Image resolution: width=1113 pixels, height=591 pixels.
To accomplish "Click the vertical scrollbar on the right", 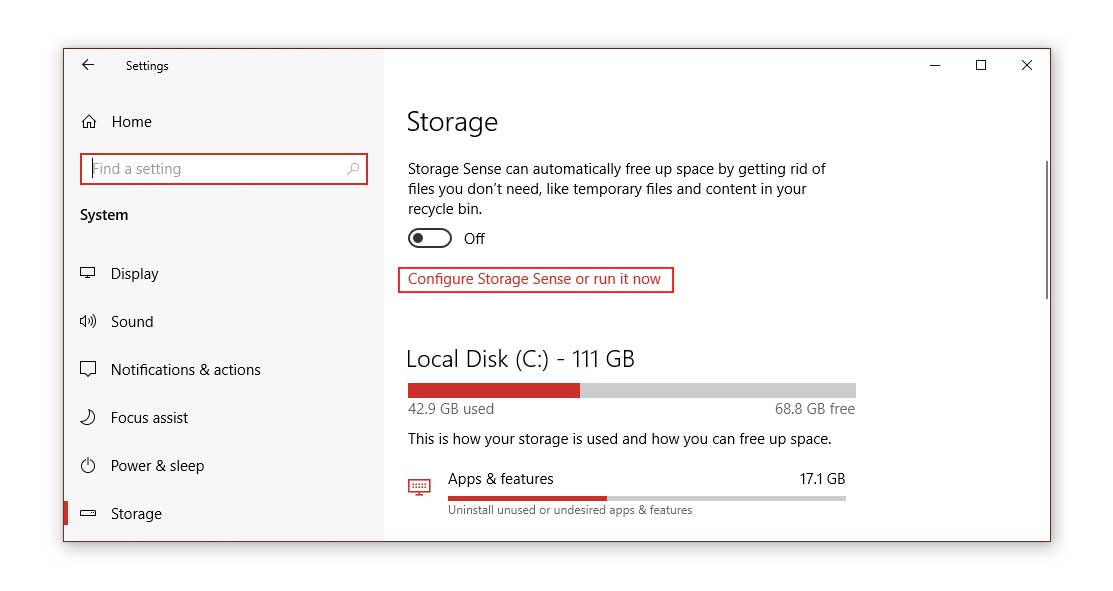I will (x=1046, y=230).
